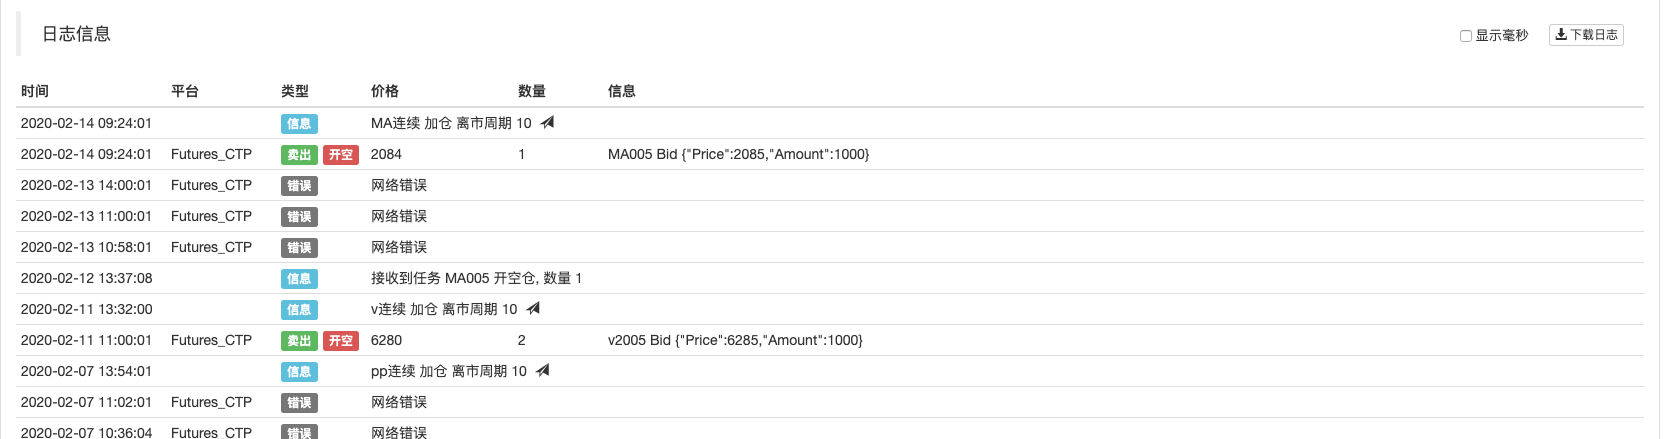Click the paper-plane icon beside MA连续 加仓
The image size is (1678, 439).
click(547, 123)
